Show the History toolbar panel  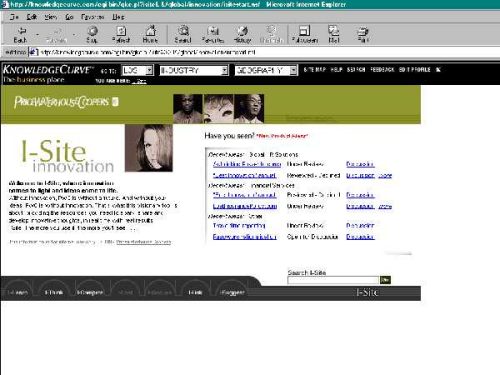tap(242, 35)
